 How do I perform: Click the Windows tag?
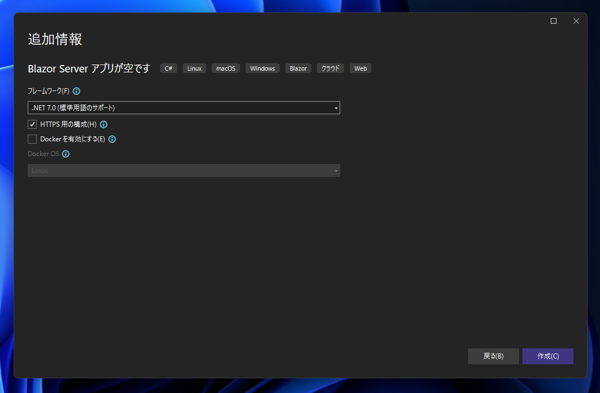point(262,68)
